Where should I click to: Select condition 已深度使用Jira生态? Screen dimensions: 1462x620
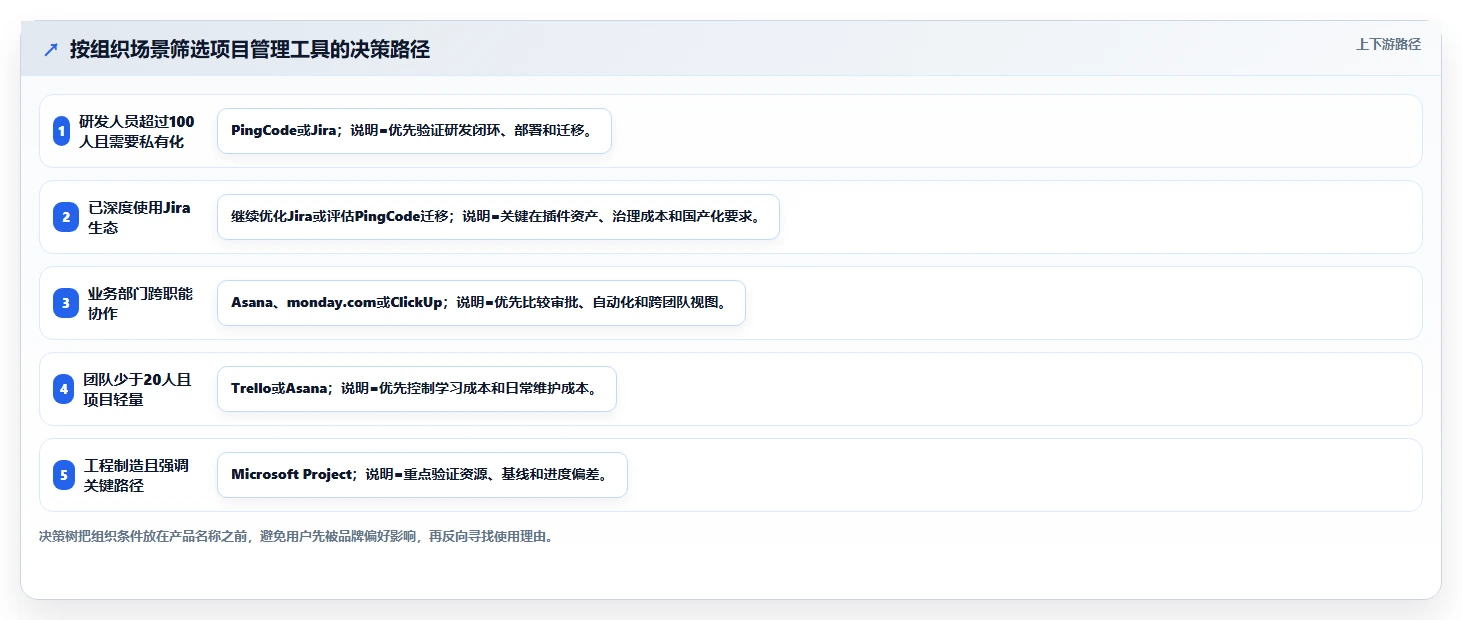(139, 217)
